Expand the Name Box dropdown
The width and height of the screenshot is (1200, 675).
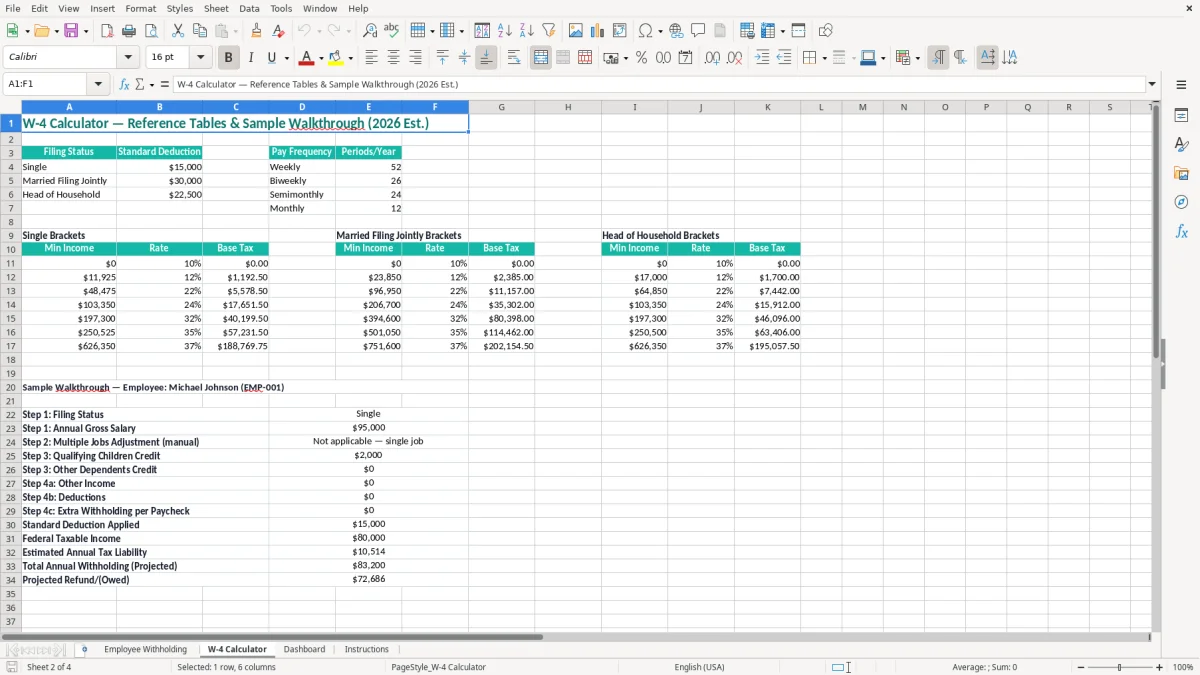(x=99, y=84)
